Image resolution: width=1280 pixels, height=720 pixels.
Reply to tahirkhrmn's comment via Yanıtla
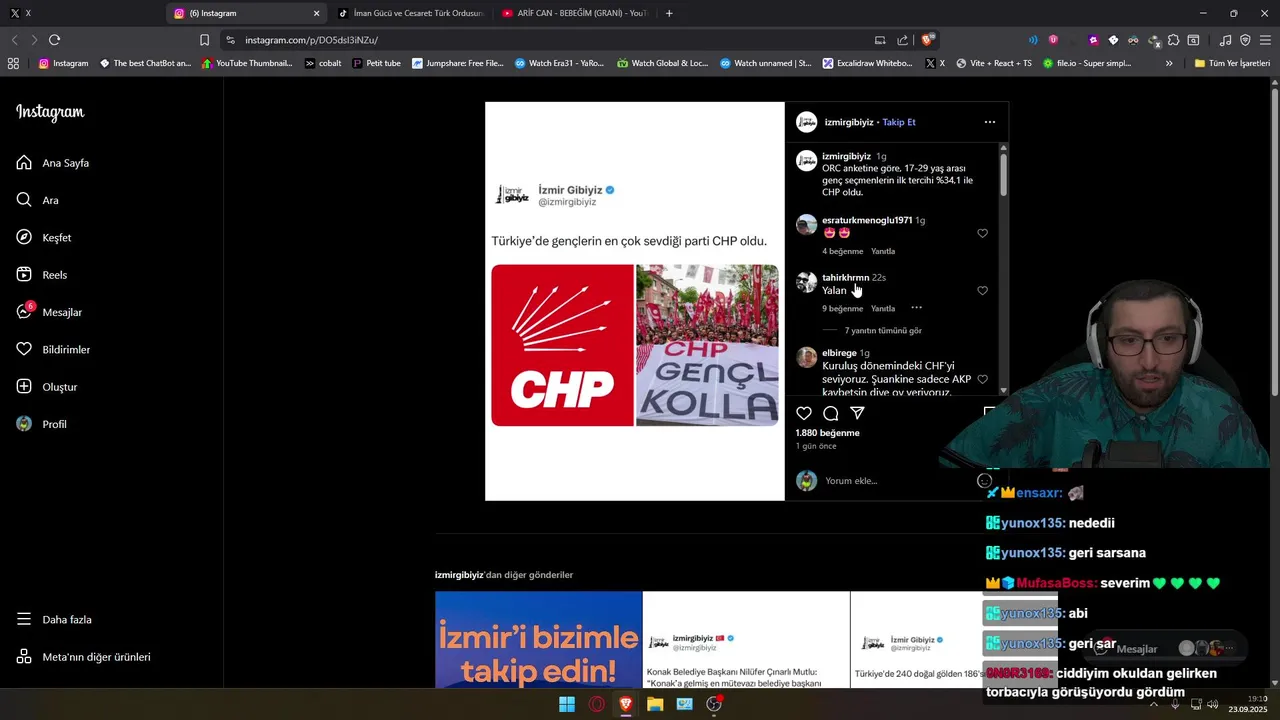[x=883, y=308]
